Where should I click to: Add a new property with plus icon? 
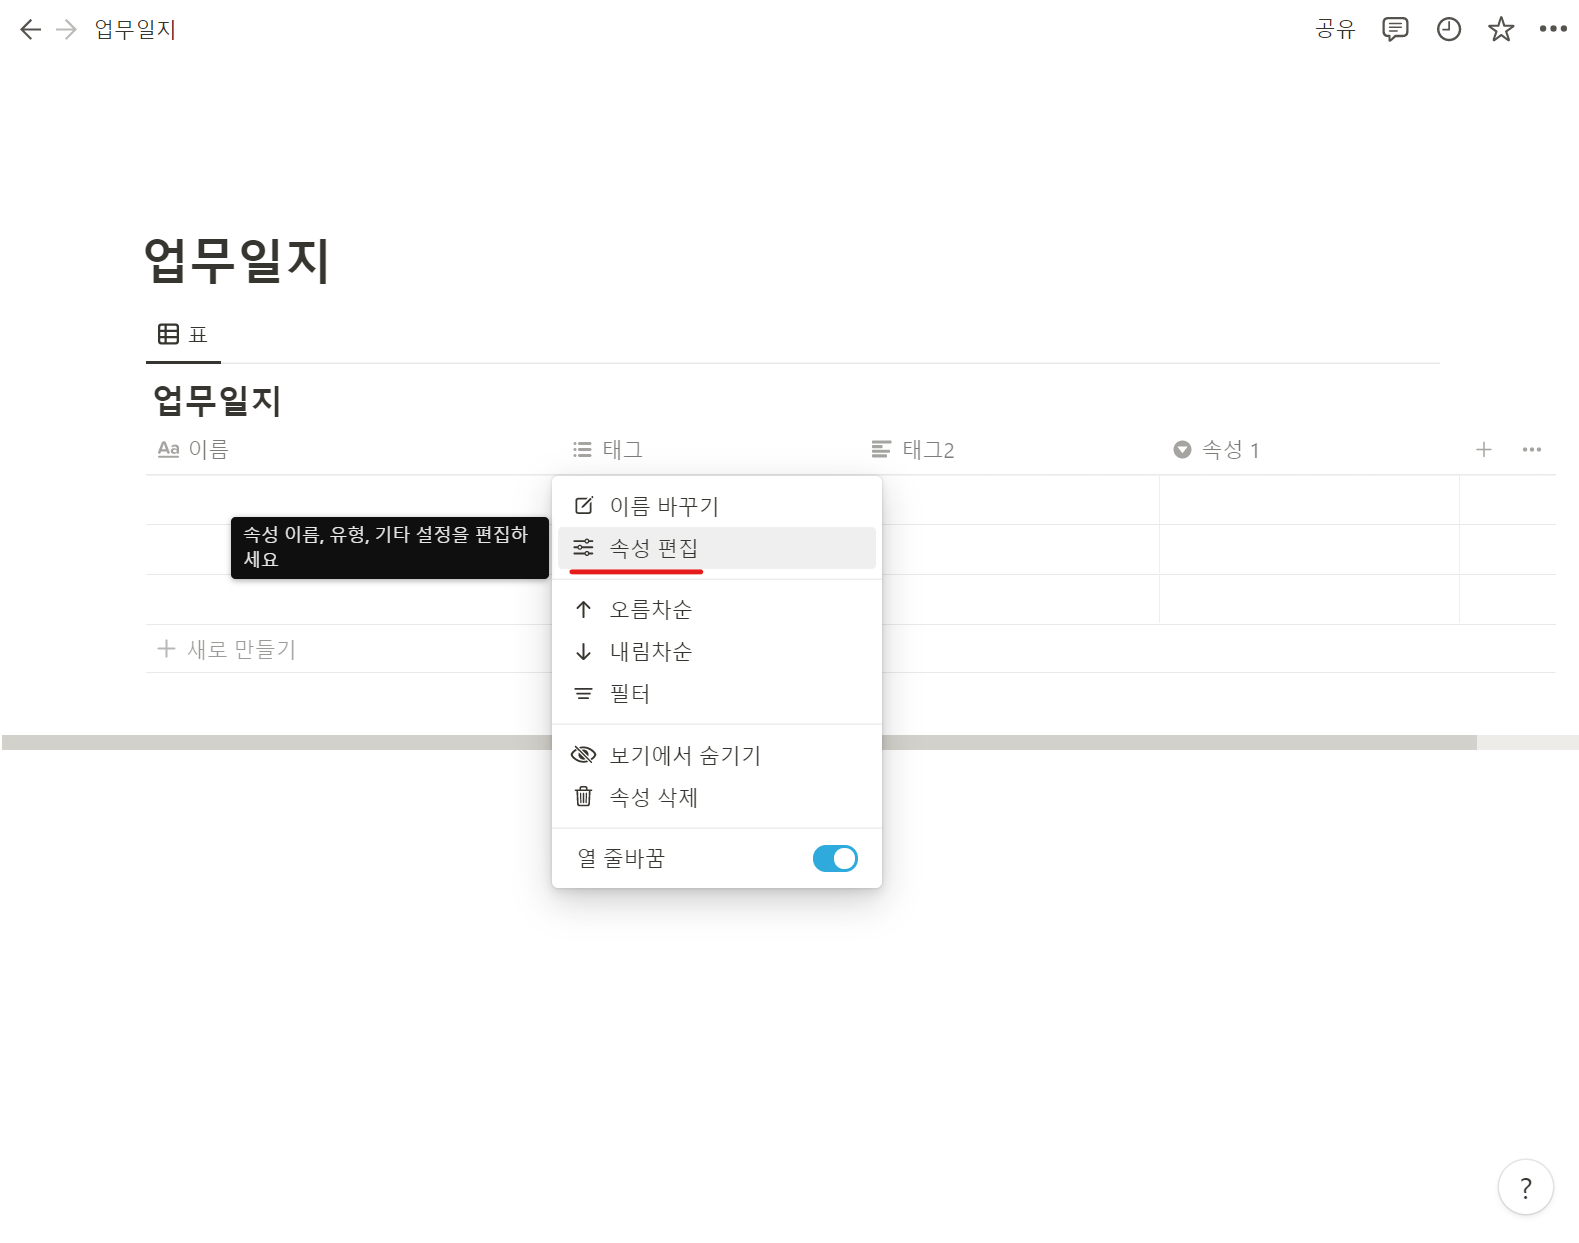point(1484,450)
